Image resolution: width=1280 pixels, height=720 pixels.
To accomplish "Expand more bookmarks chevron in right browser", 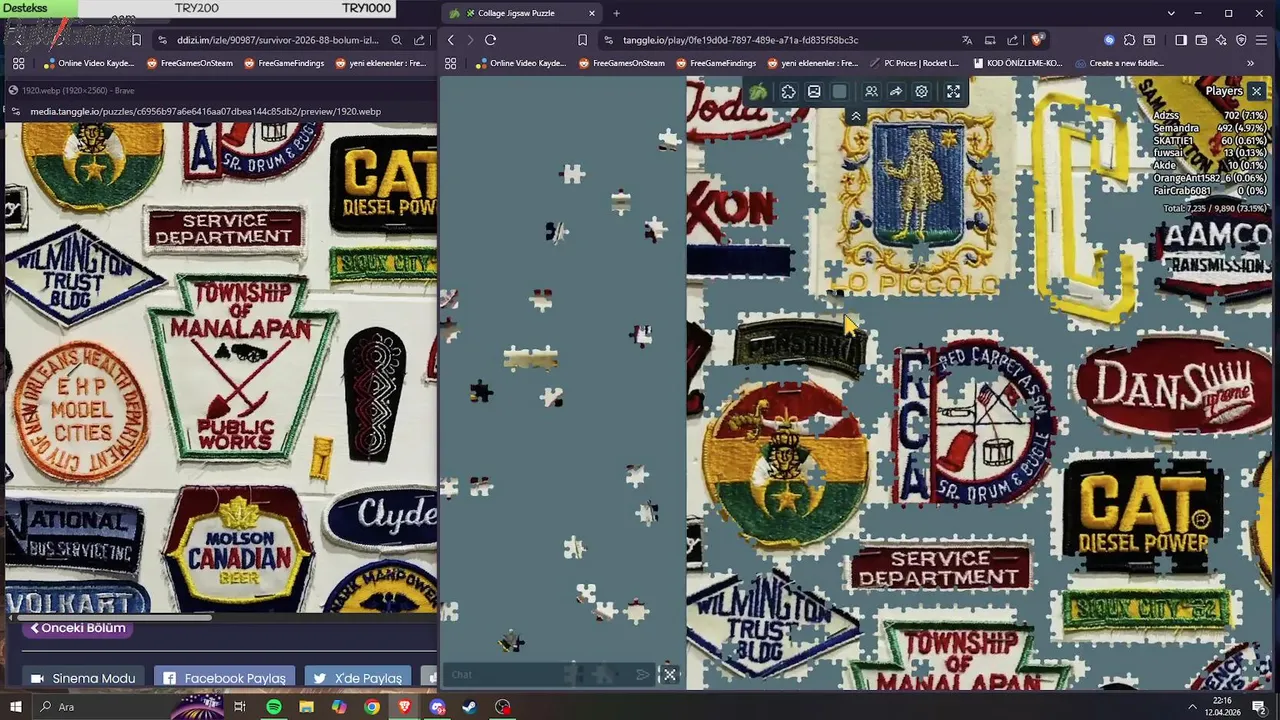I will point(1250,63).
